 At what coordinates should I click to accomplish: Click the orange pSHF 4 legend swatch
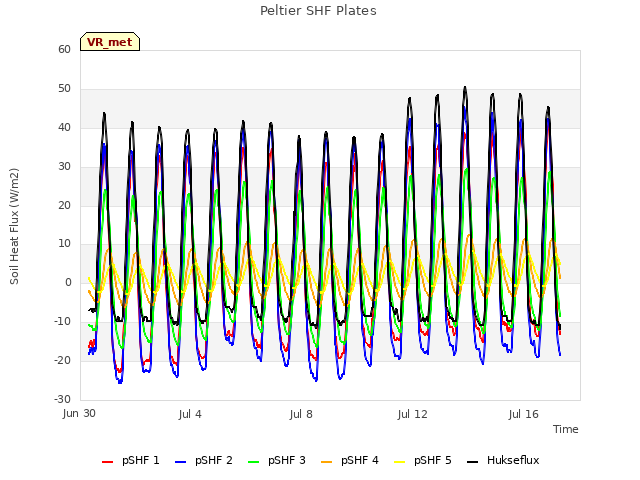point(327,462)
